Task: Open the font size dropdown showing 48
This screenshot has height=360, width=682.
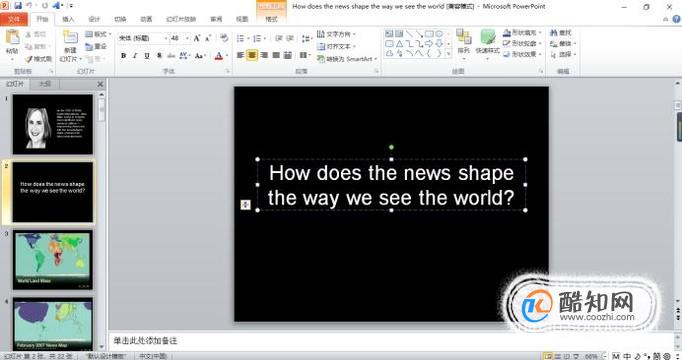Action: pyautogui.click(x=180, y=38)
